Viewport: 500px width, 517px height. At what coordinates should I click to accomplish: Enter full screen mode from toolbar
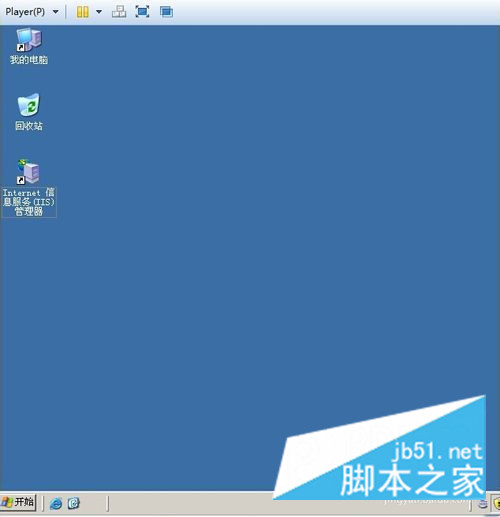pos(142,12)
